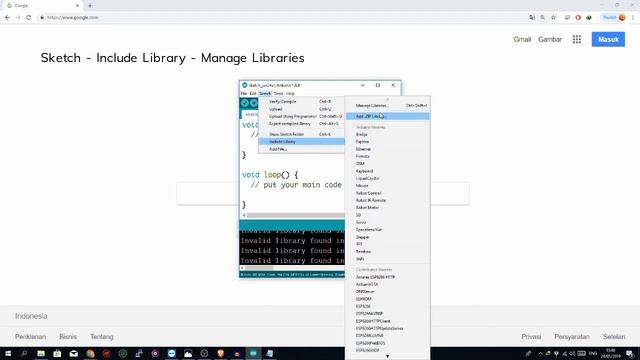Open Persyaratan footer link
Image resolution: width=640 pixels, height=360 pixels.
coord(571,337)
